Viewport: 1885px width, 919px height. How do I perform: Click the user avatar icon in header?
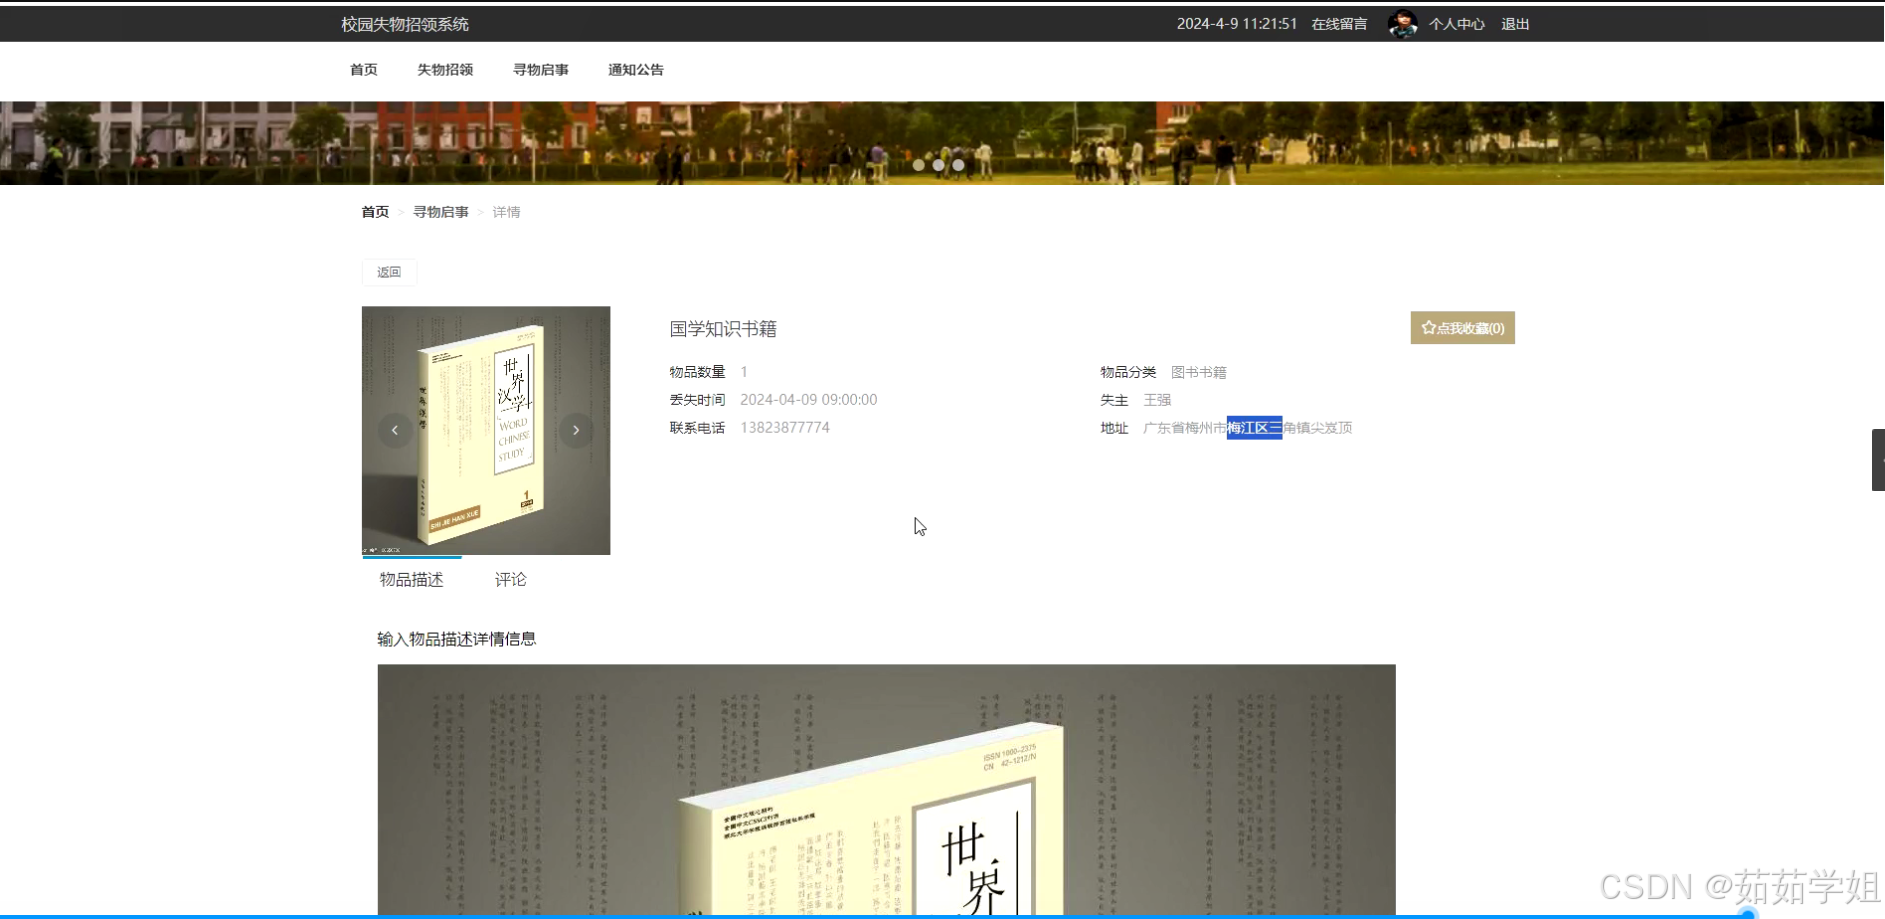1403,24
